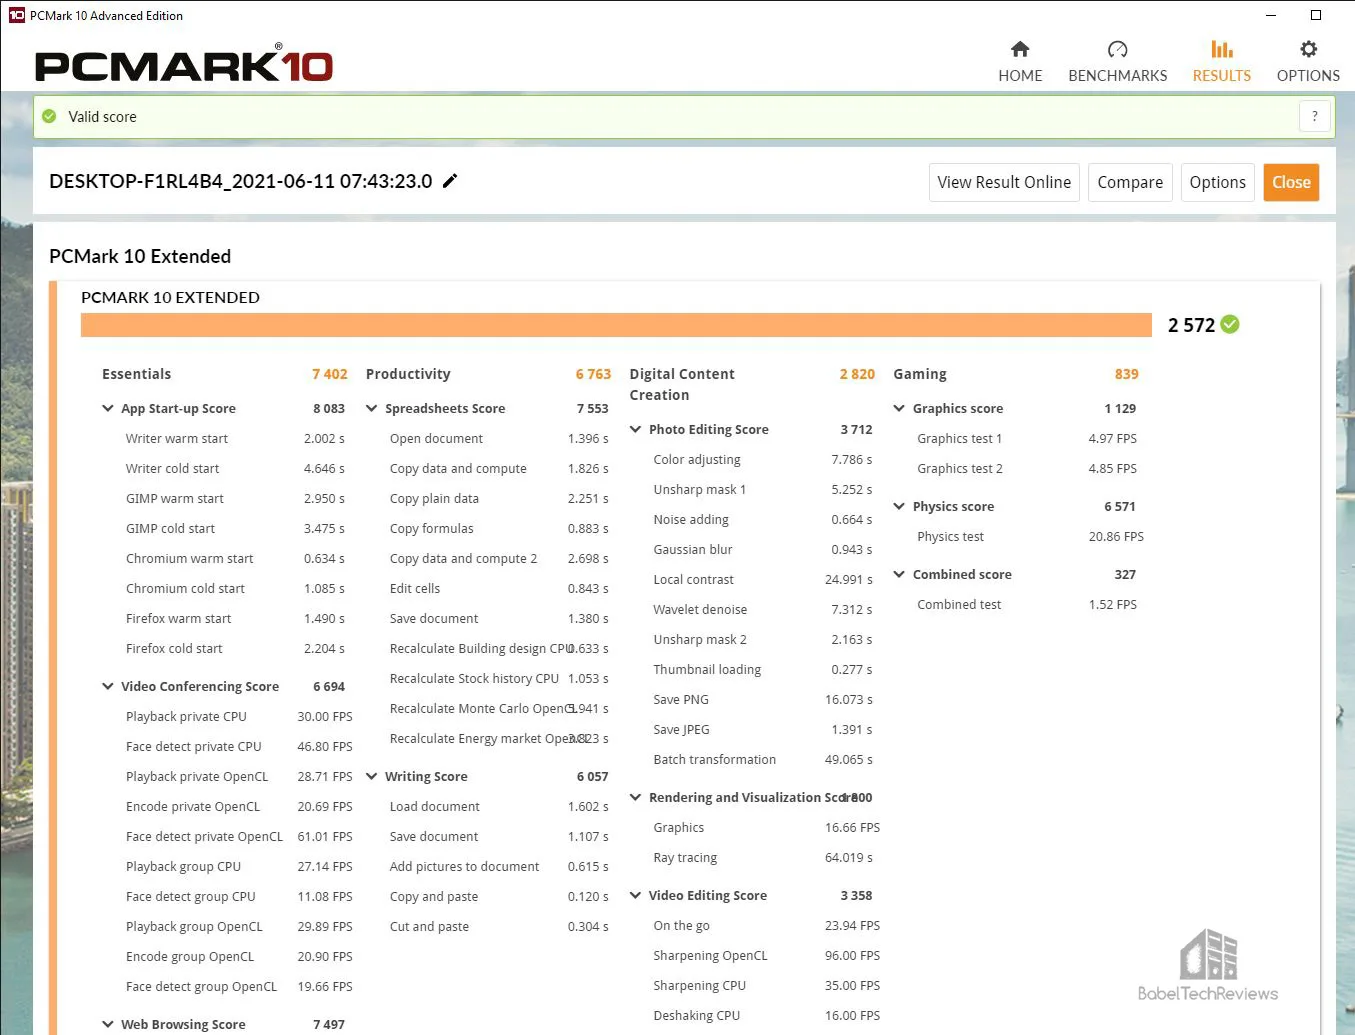
Task: Click the Writer warm start row
Action: tap(235, 438)
